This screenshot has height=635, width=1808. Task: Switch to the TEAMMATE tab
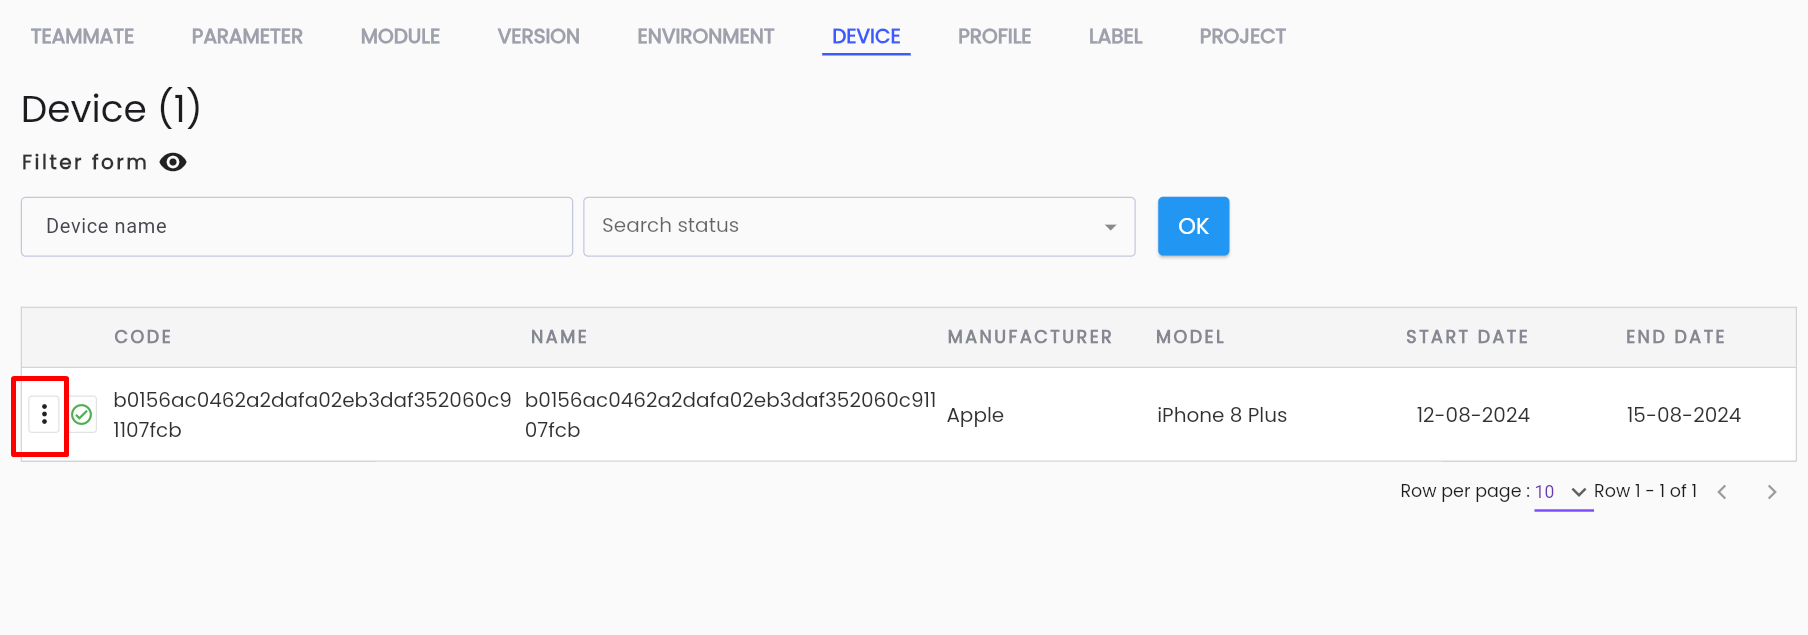(x=82, y=37)
